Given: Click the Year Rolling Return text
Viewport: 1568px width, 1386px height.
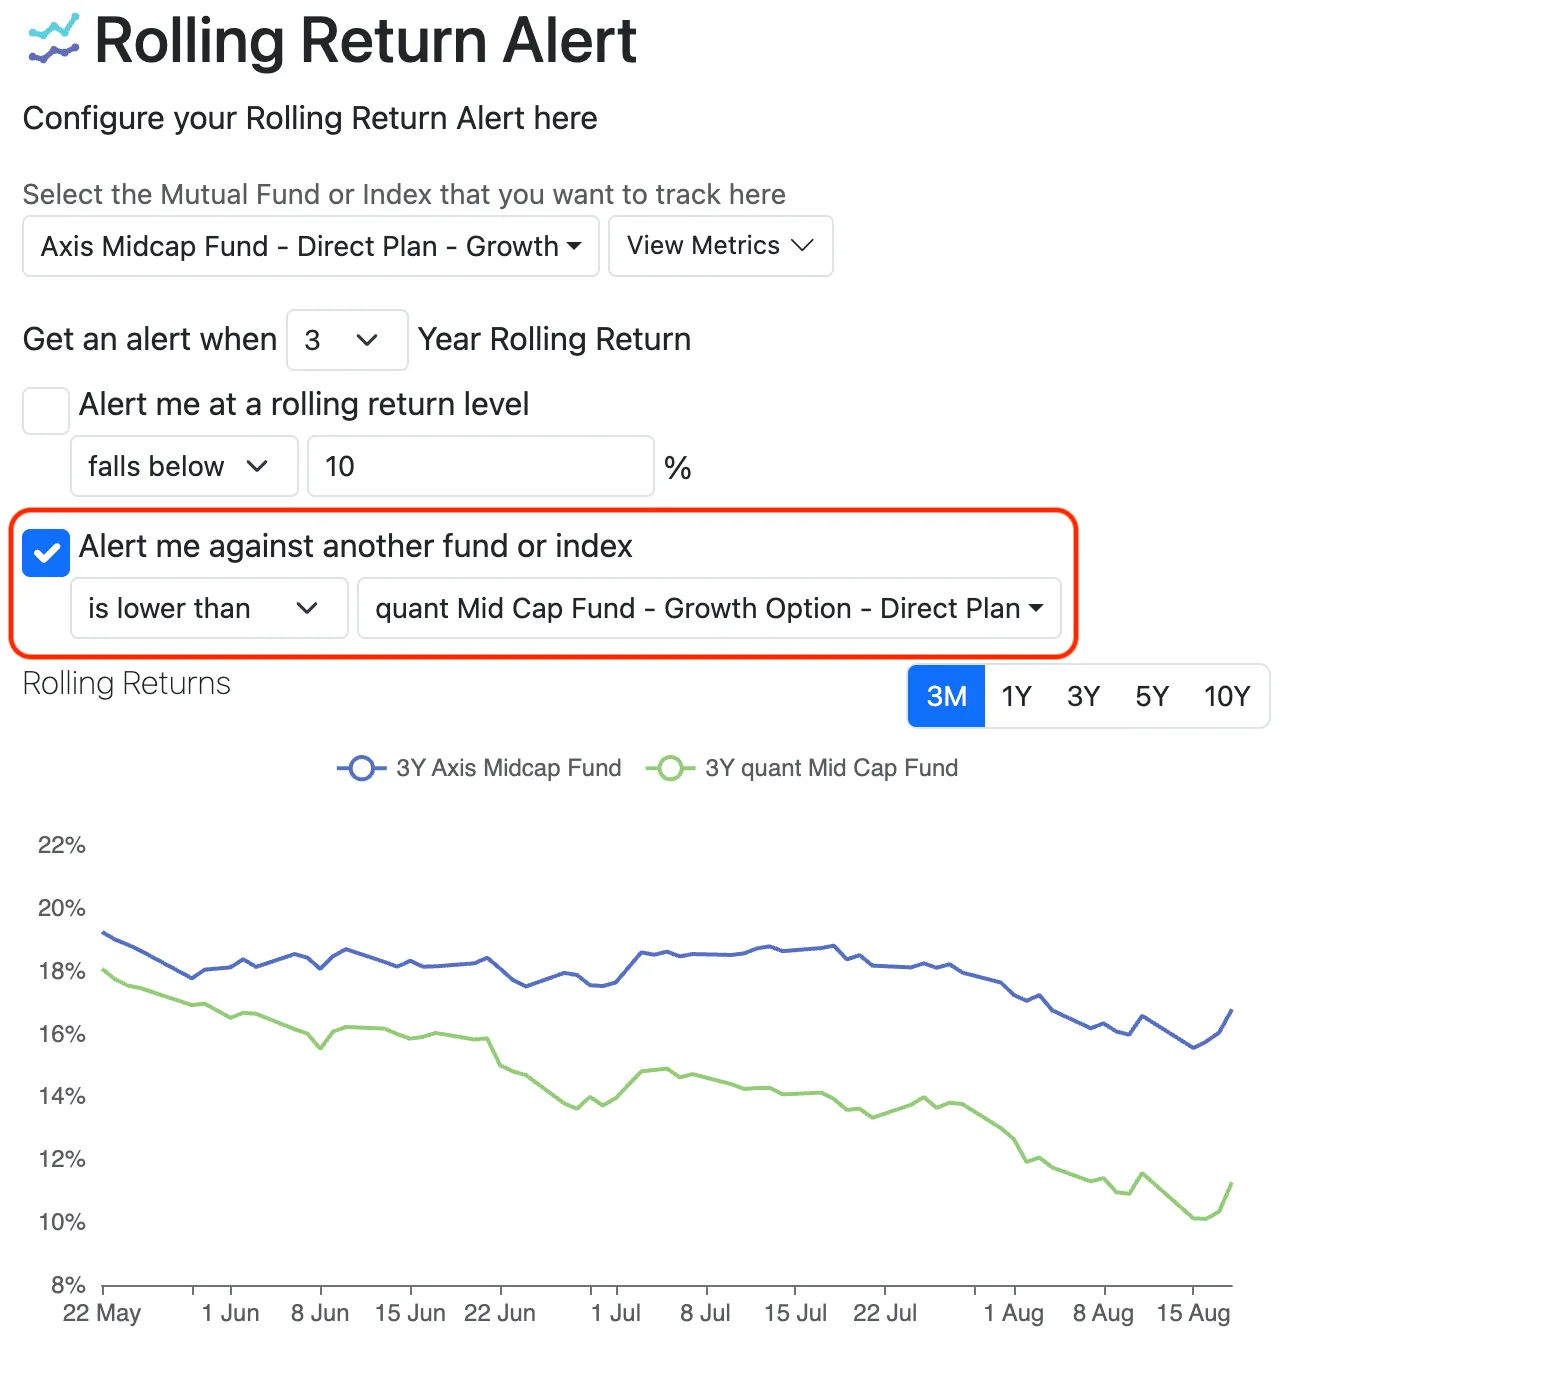Looking at the screenshot, I should point(555,339).
